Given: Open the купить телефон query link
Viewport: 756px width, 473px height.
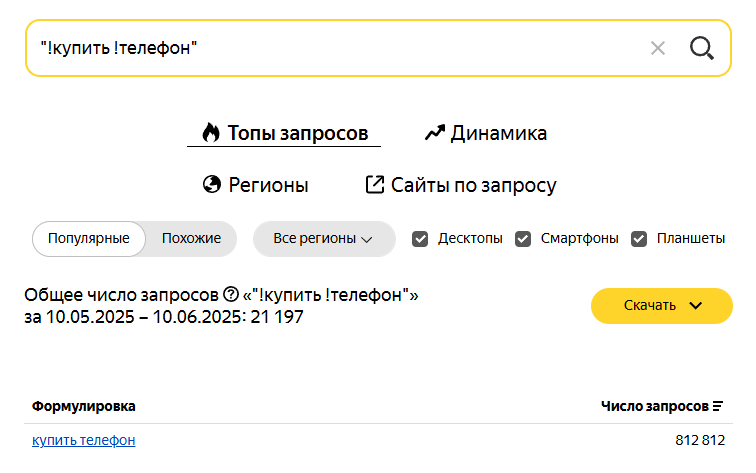Looking at the screenshot, I should pyautogui.click(x=83, y=440).
